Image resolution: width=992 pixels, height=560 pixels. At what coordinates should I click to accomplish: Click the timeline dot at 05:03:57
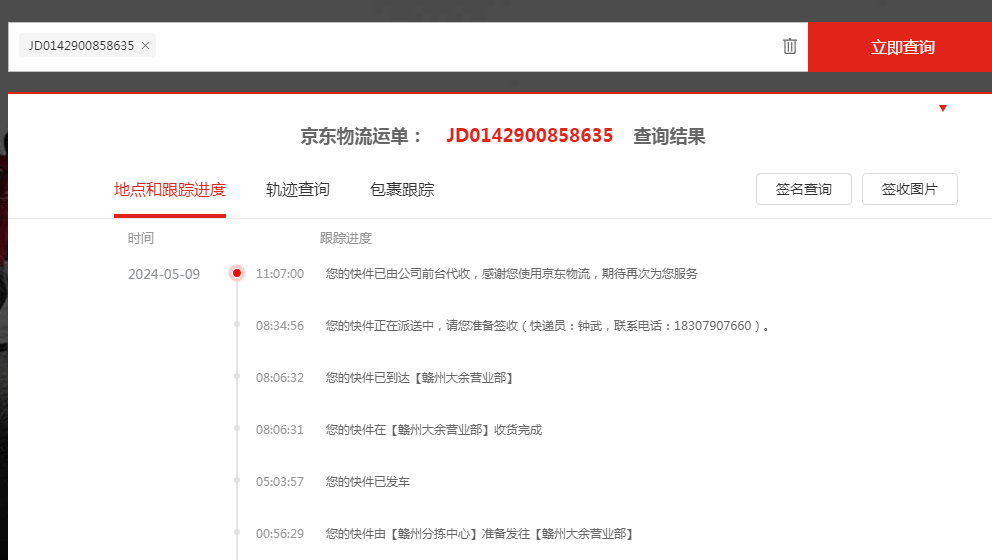pos(237,480)
